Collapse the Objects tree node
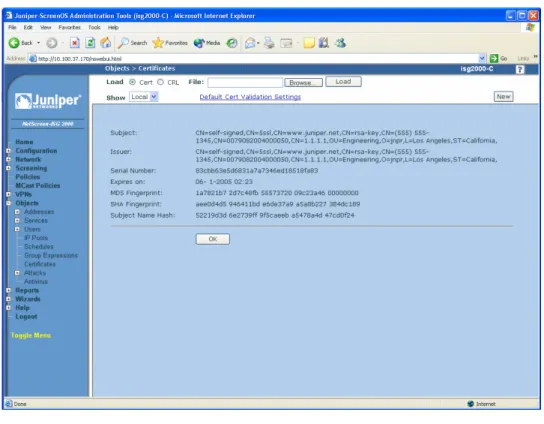Image resolution: width=544 pixels, height=424 pixels. tap(8, 203)
